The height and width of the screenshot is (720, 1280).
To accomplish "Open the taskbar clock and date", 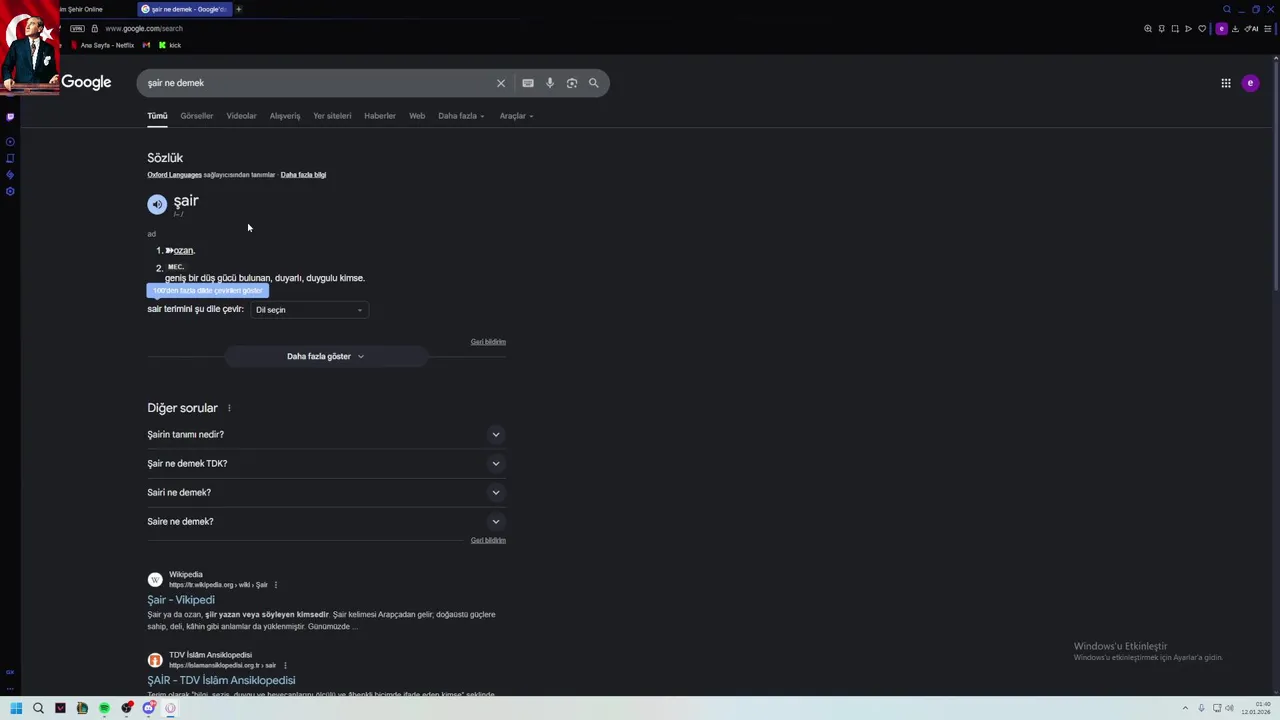I will [x=1255, y=708].
